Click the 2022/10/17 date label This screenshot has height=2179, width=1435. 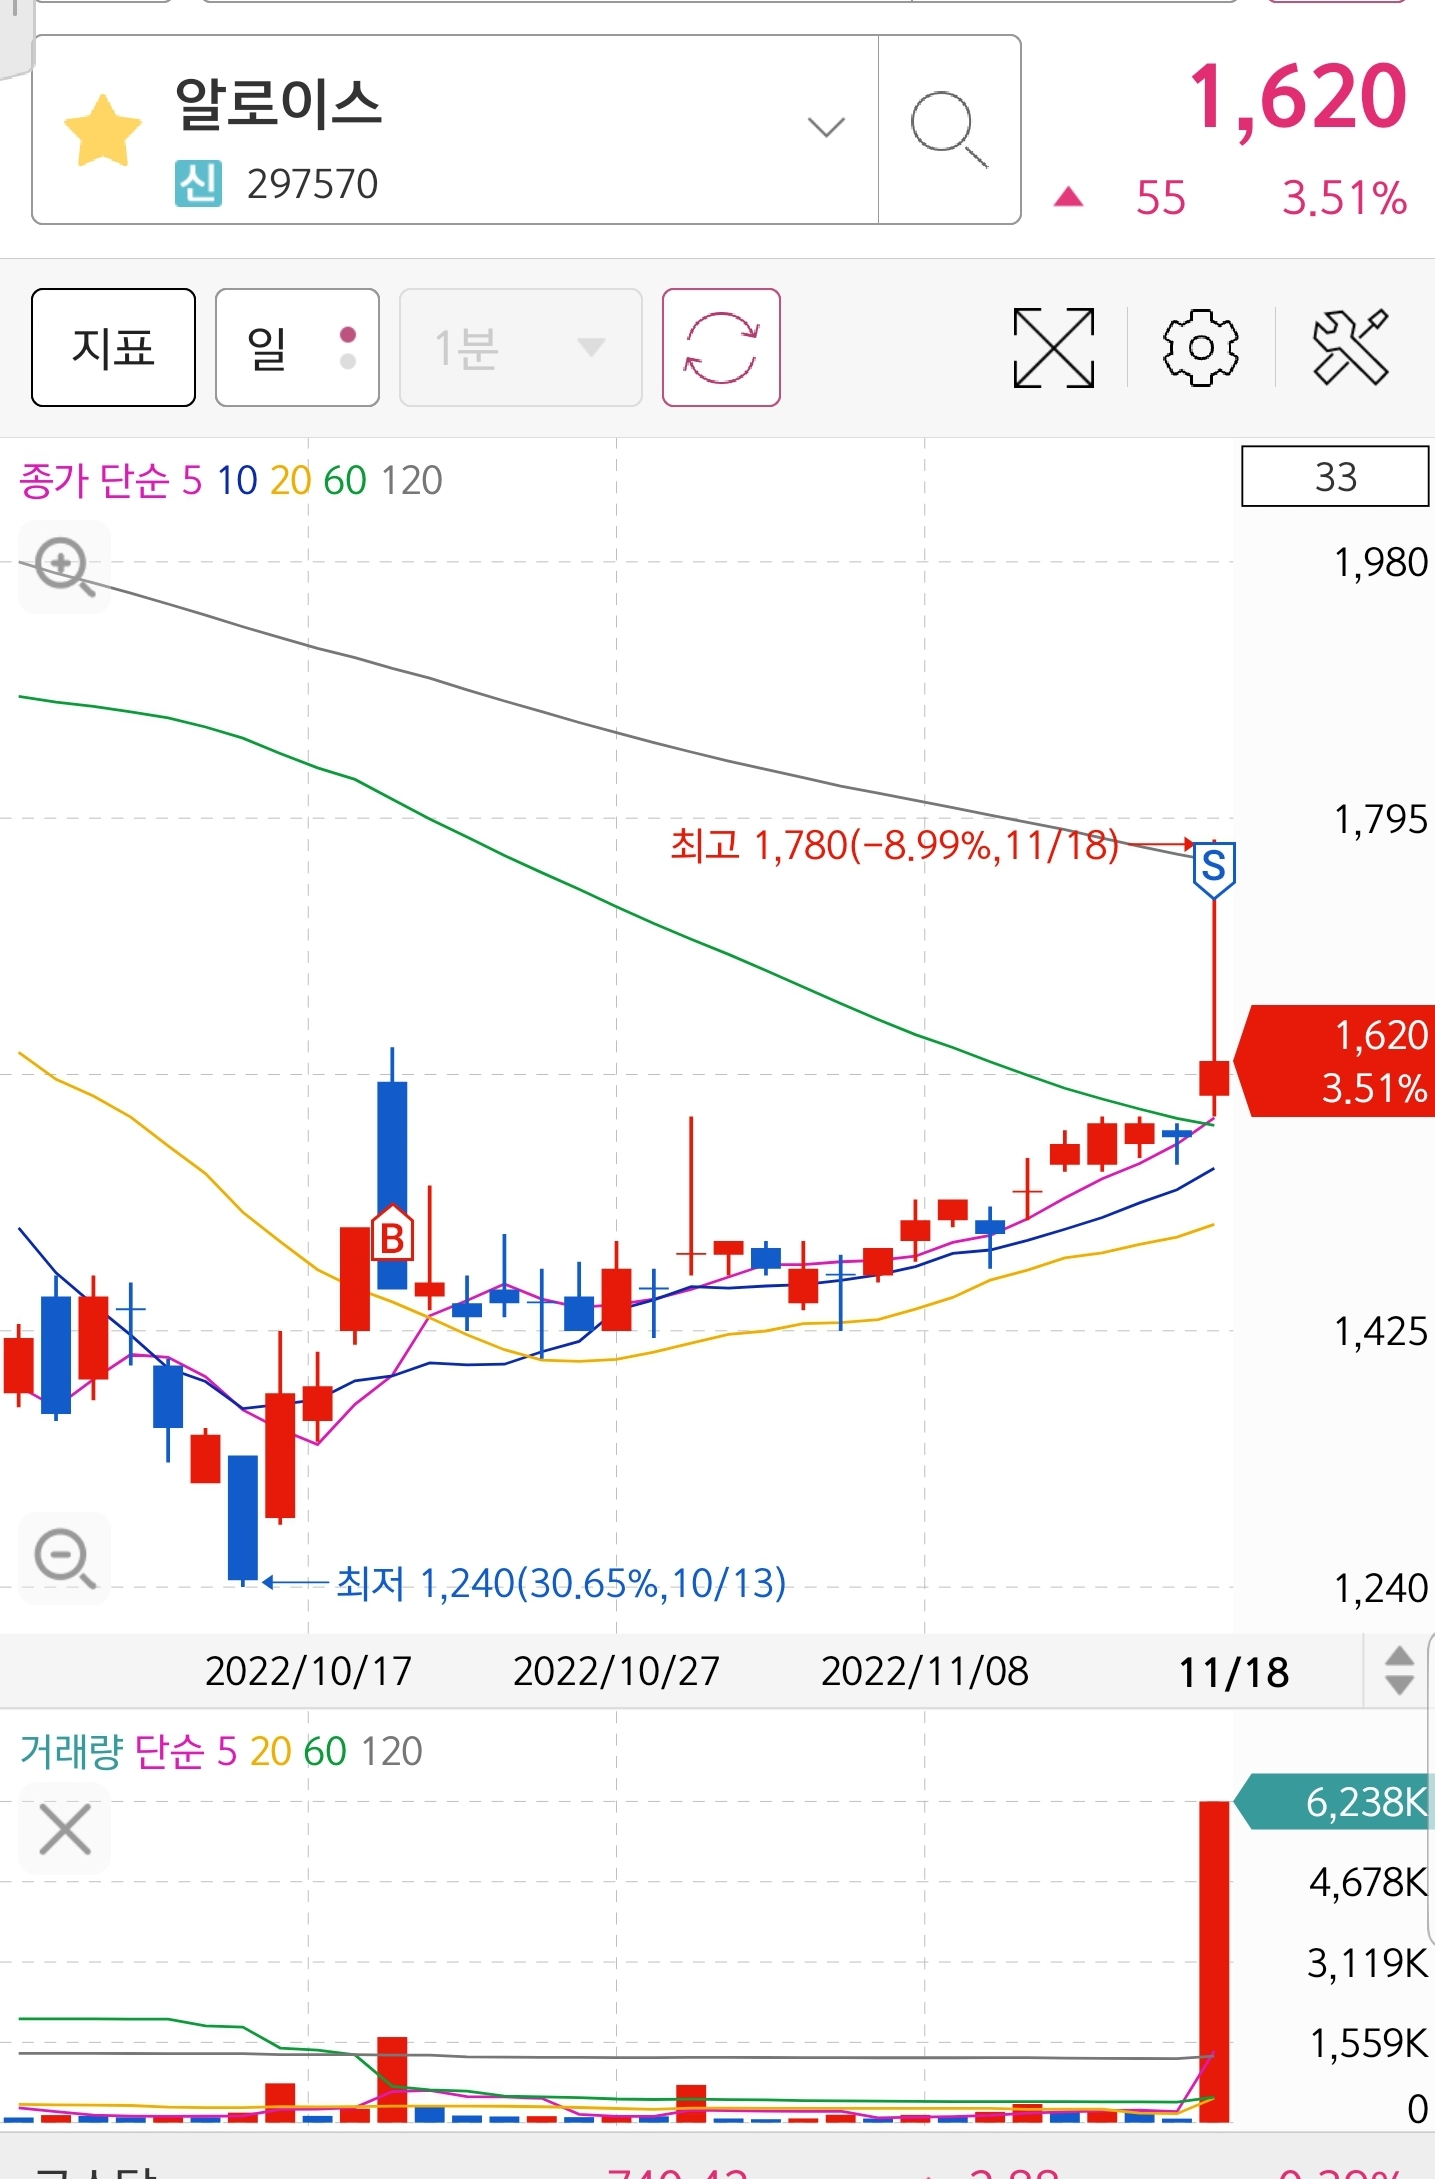[x=308, y=1670]
